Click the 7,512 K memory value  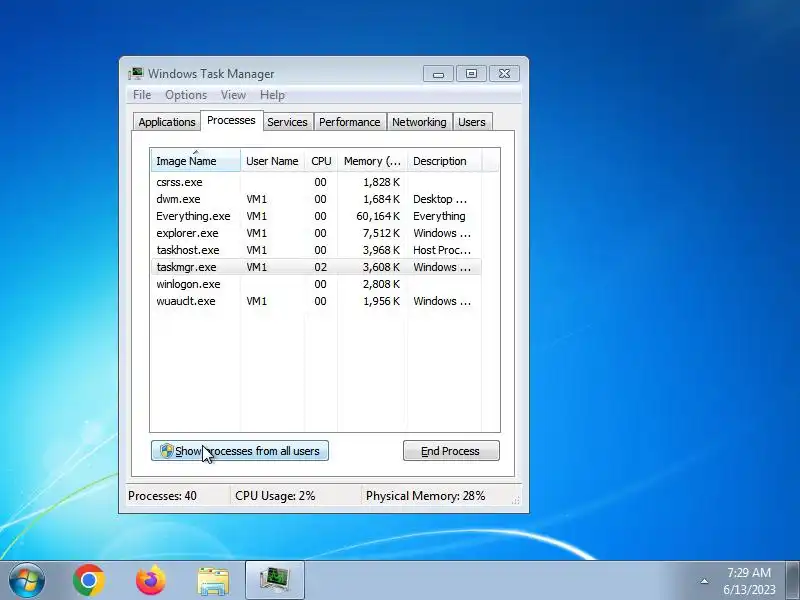[381, 233]
